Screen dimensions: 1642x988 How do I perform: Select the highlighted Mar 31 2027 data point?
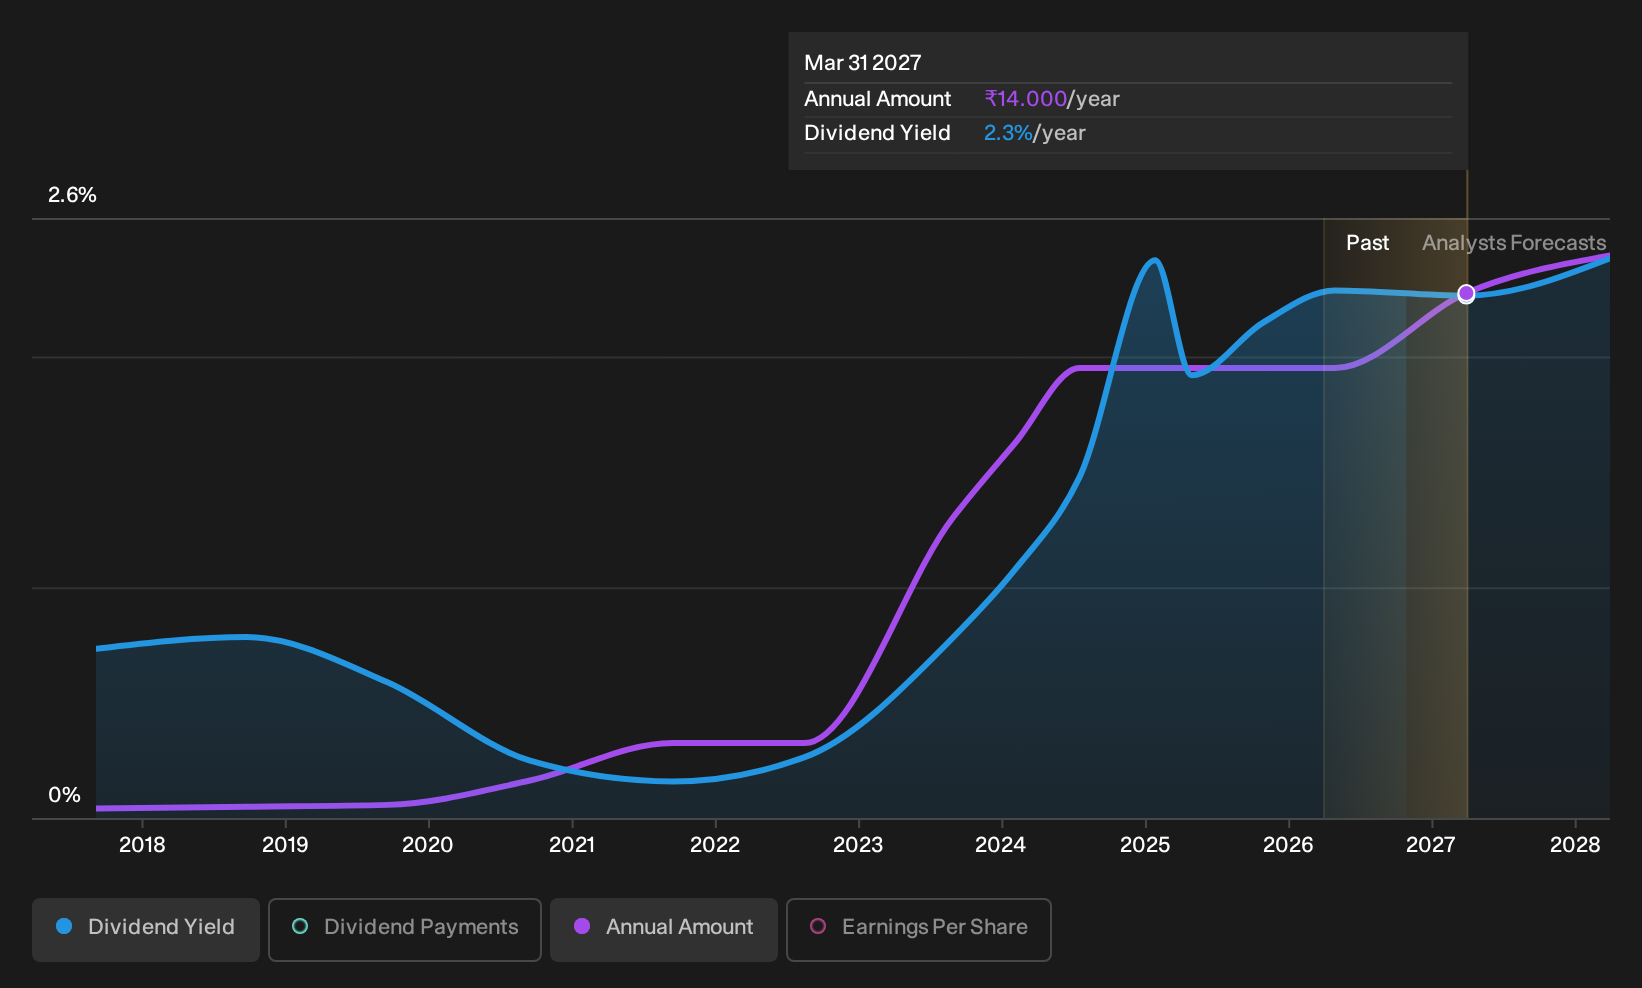coord(1466,294)
